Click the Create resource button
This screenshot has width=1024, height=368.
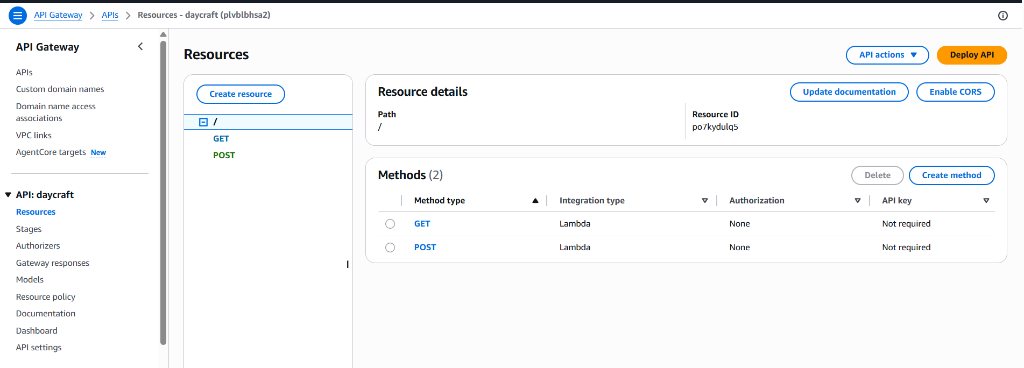tap(240, 94)
